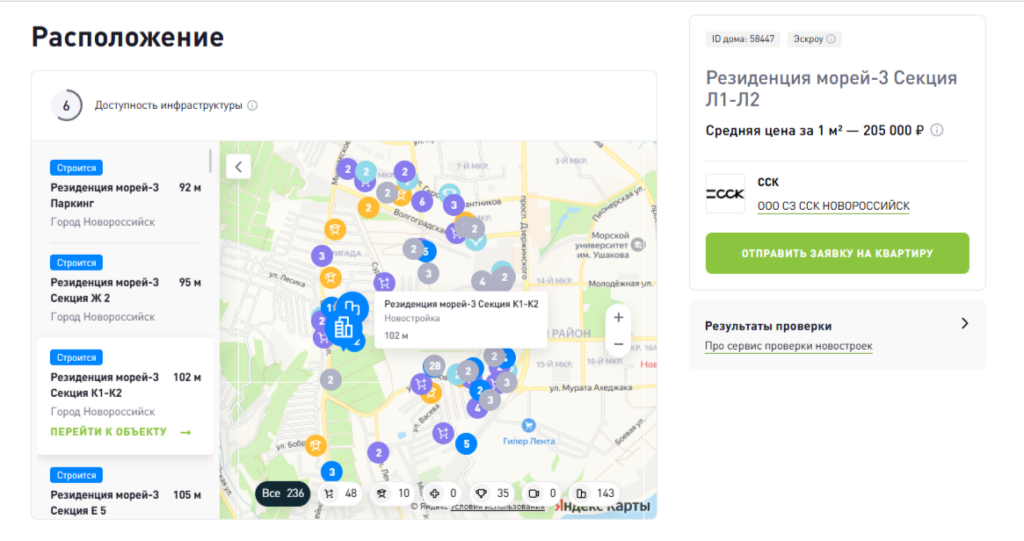The height and width of the screenshot is (541, 1024).
Task: Click the 92 м distance on Паркинг card
Action: coord(190,188)
